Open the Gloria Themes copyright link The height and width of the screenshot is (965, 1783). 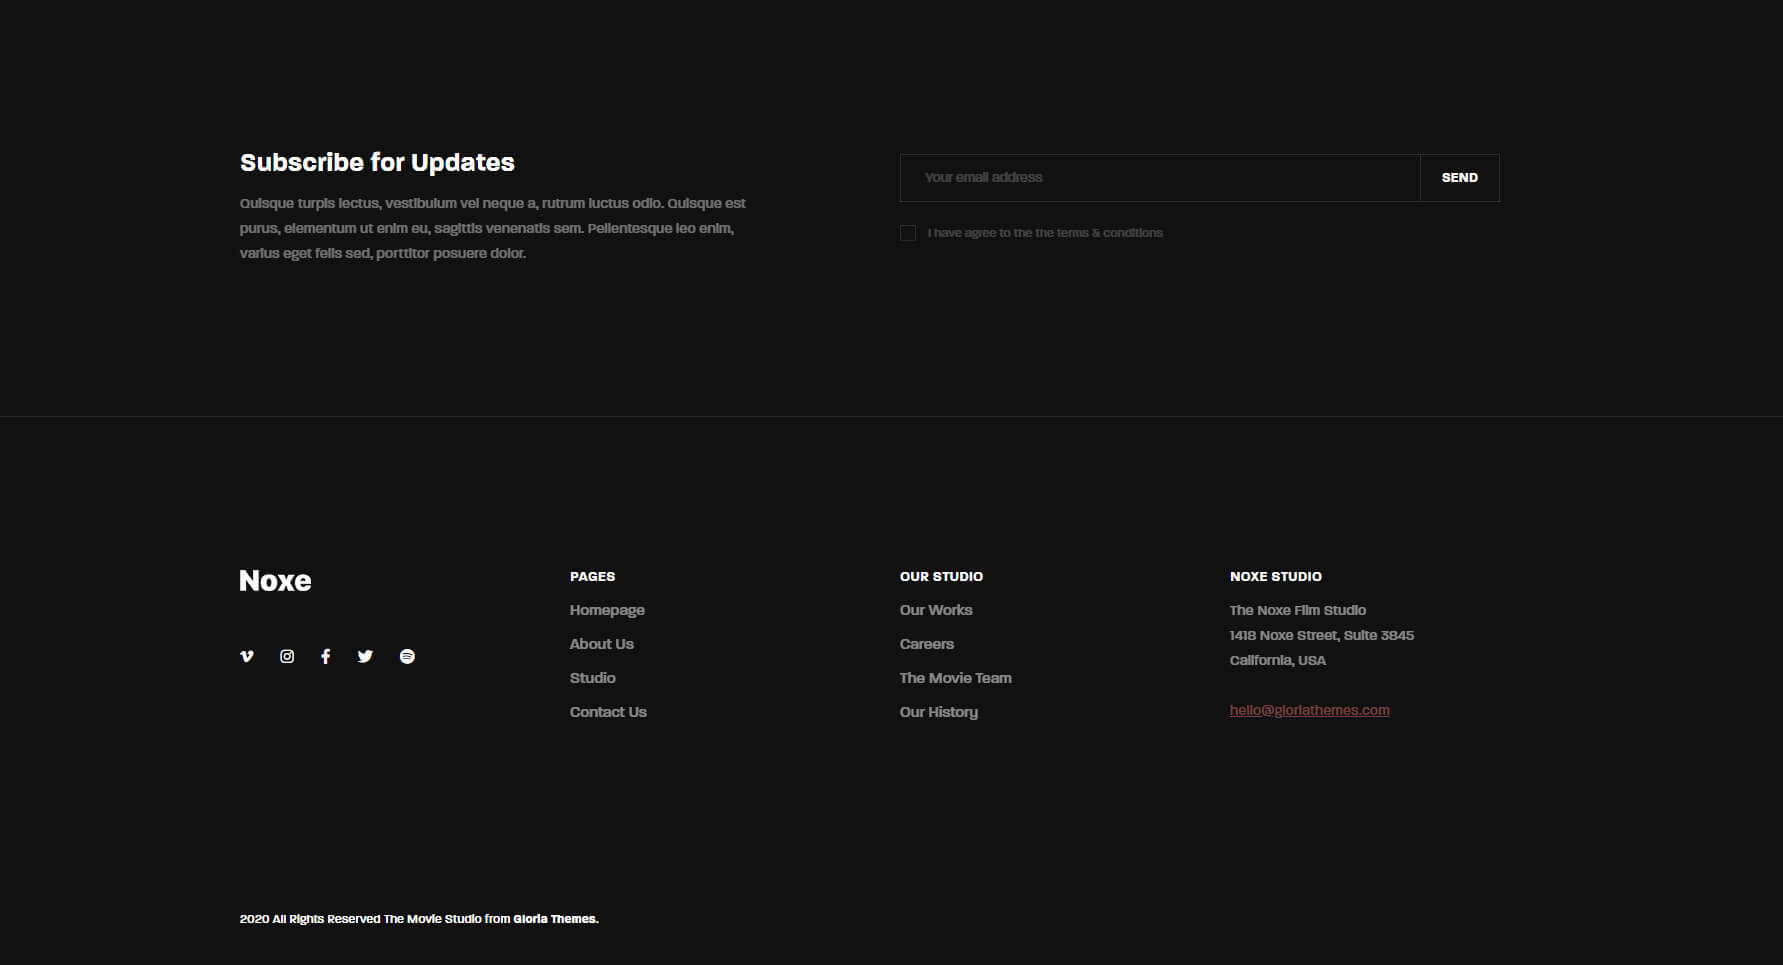coord(555,919)
